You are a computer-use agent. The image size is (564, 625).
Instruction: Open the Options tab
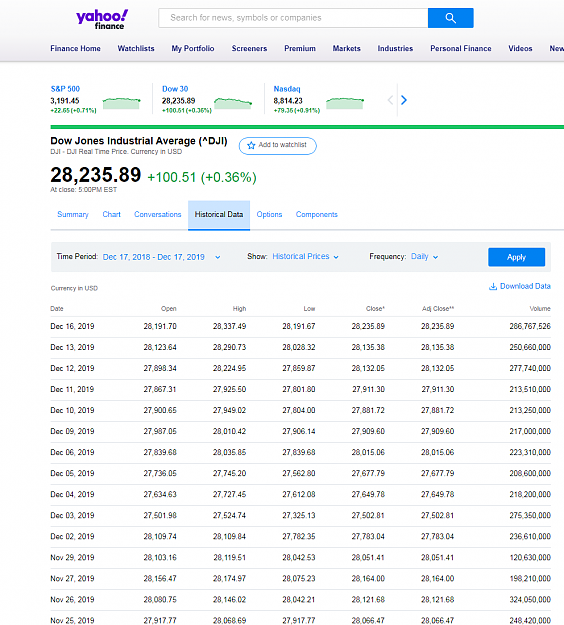click(x=269, y=214)
